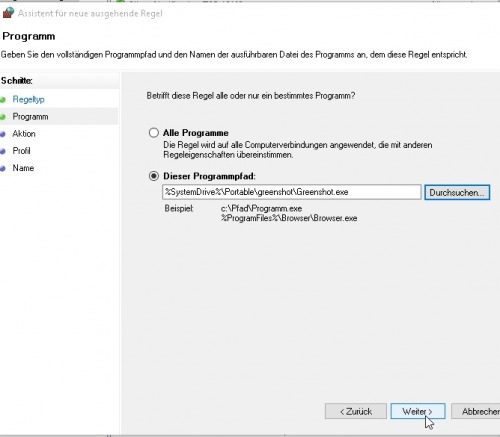Click green bullet next to Regeltyp step

coord(3,100)
